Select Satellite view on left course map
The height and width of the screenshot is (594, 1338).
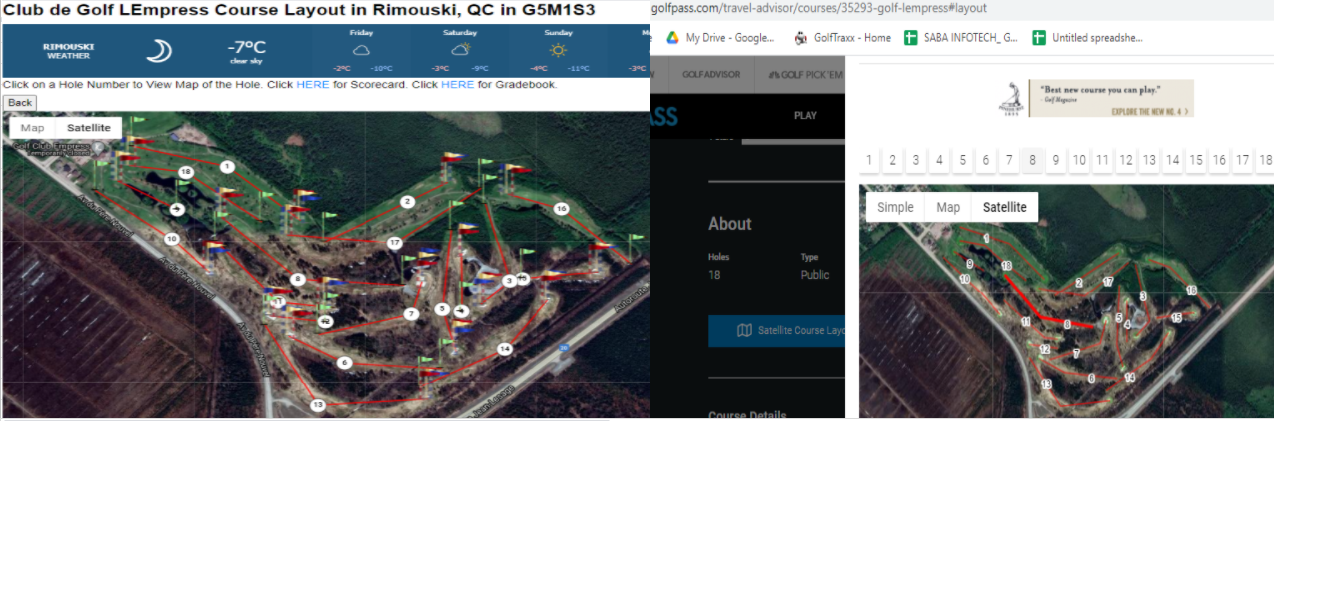pos(89,128)
